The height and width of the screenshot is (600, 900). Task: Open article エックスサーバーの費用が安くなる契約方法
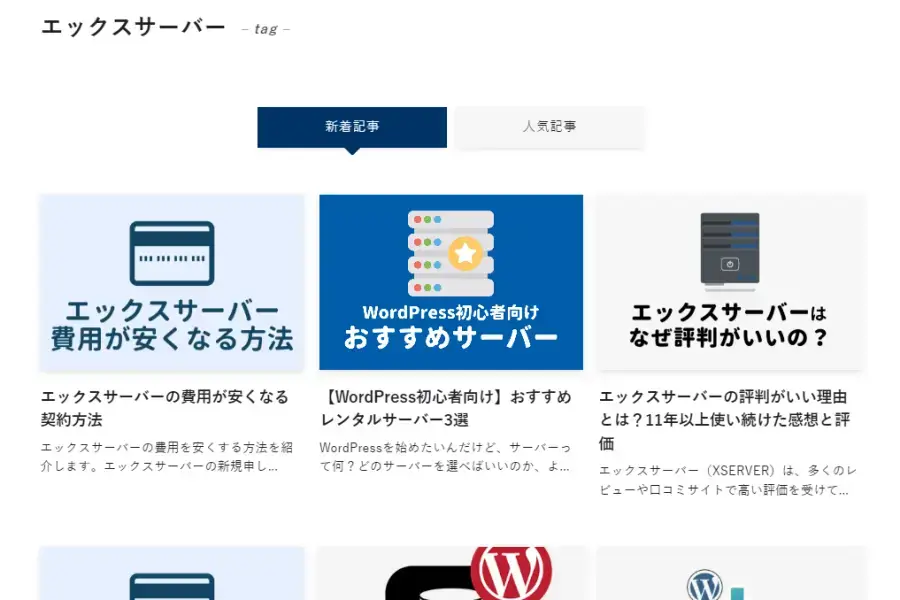165,408
